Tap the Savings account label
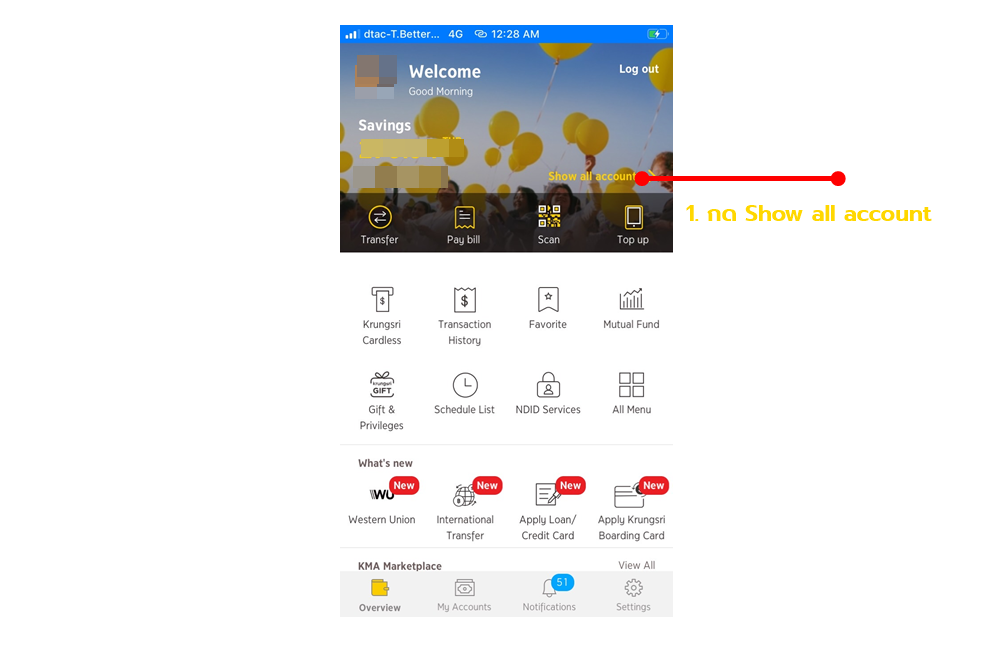 click(x=385, y=126)
